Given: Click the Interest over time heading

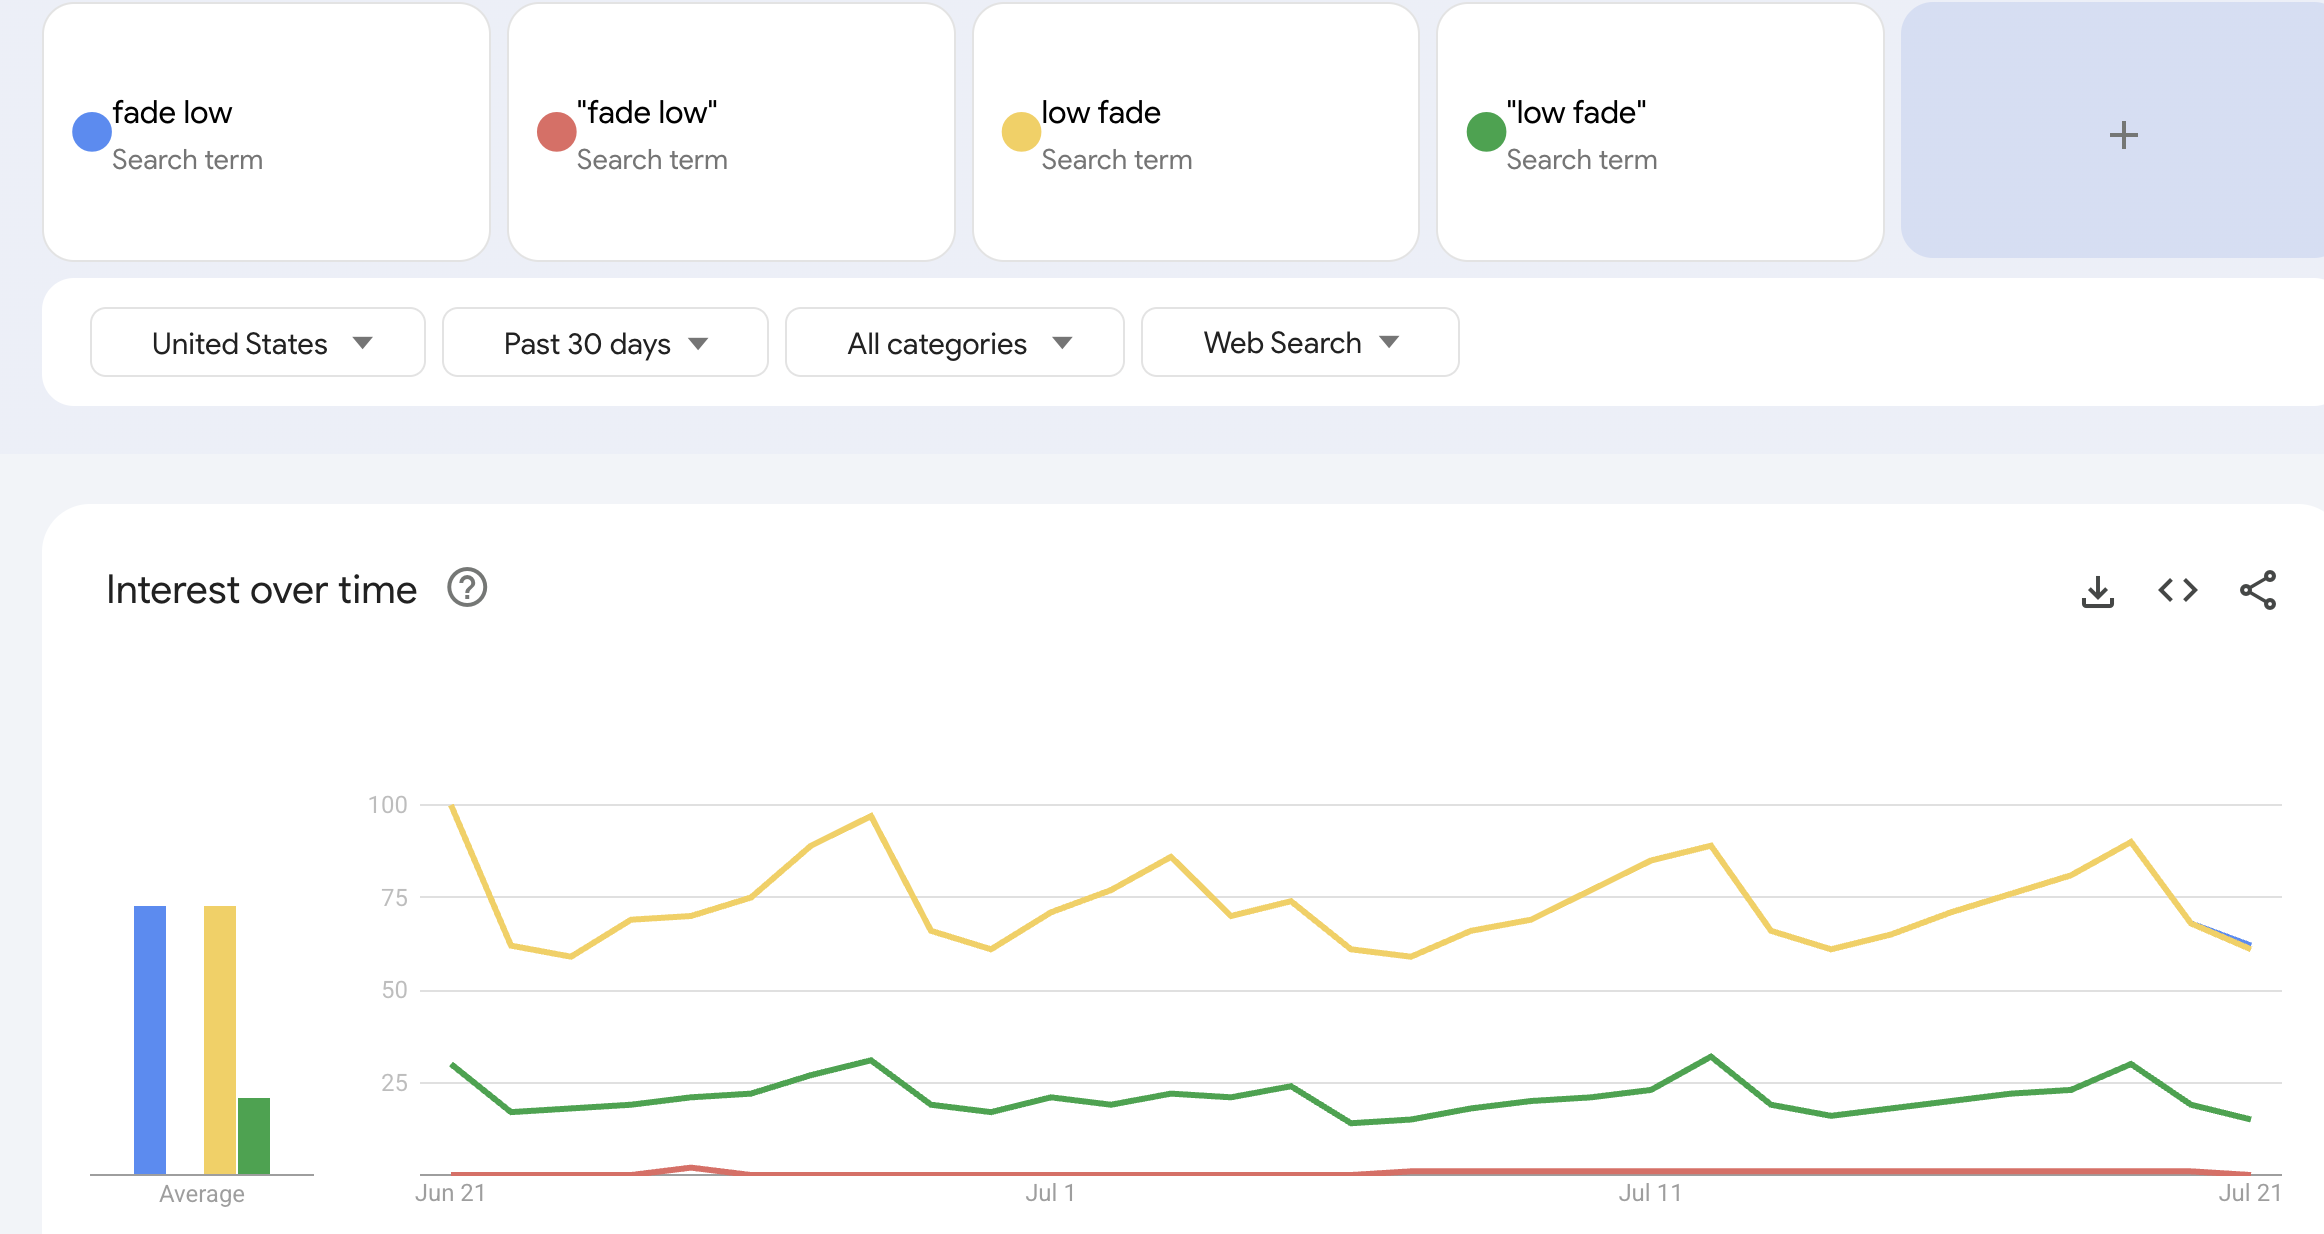Looking at the screenshot, I should [261, 590].
